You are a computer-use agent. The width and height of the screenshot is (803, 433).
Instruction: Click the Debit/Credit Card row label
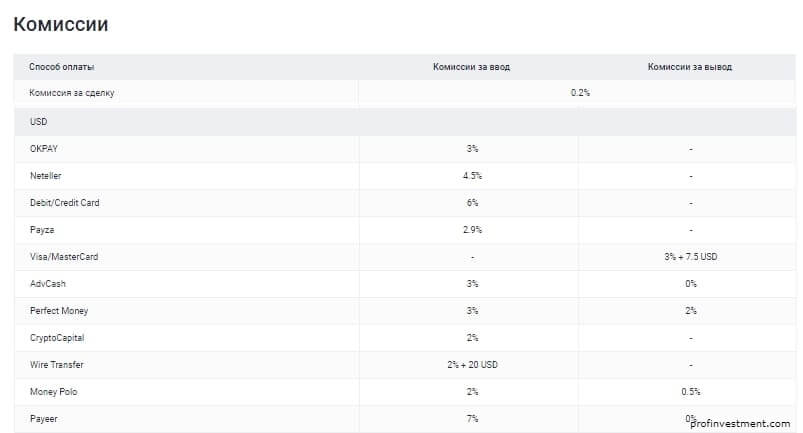65,203
